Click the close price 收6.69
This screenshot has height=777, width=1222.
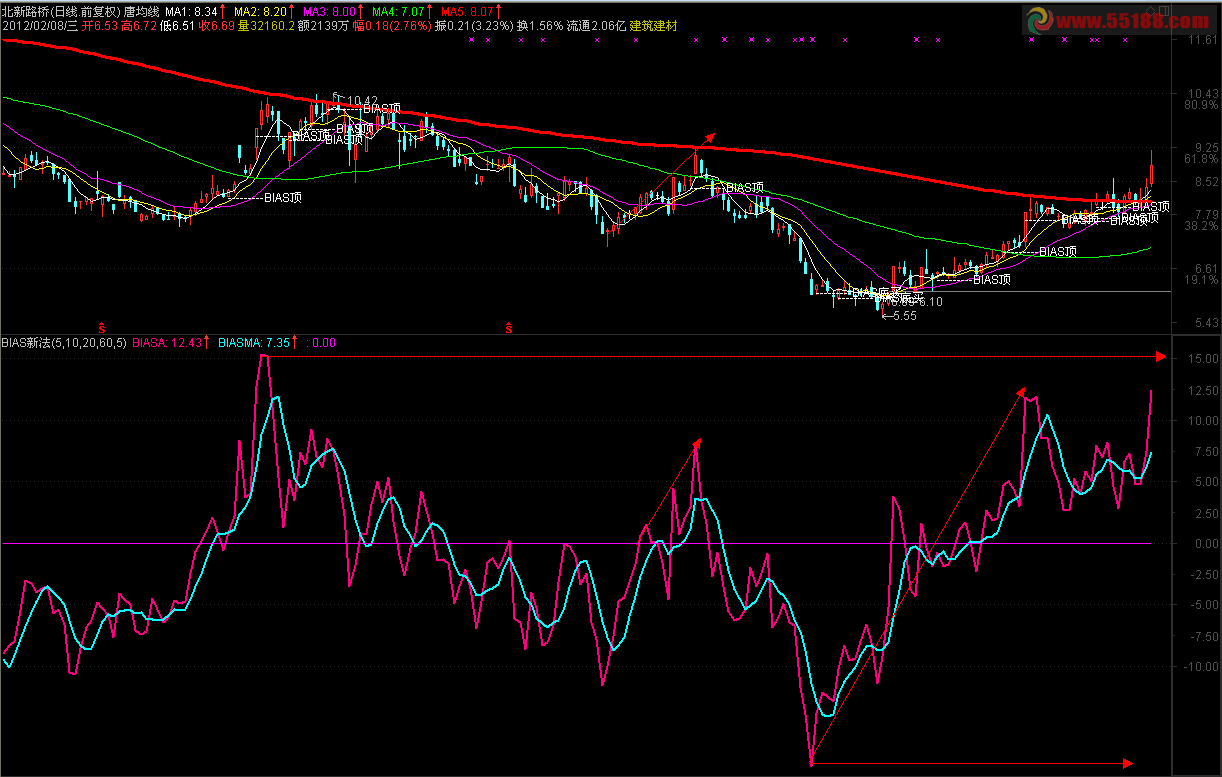[216, 26]
